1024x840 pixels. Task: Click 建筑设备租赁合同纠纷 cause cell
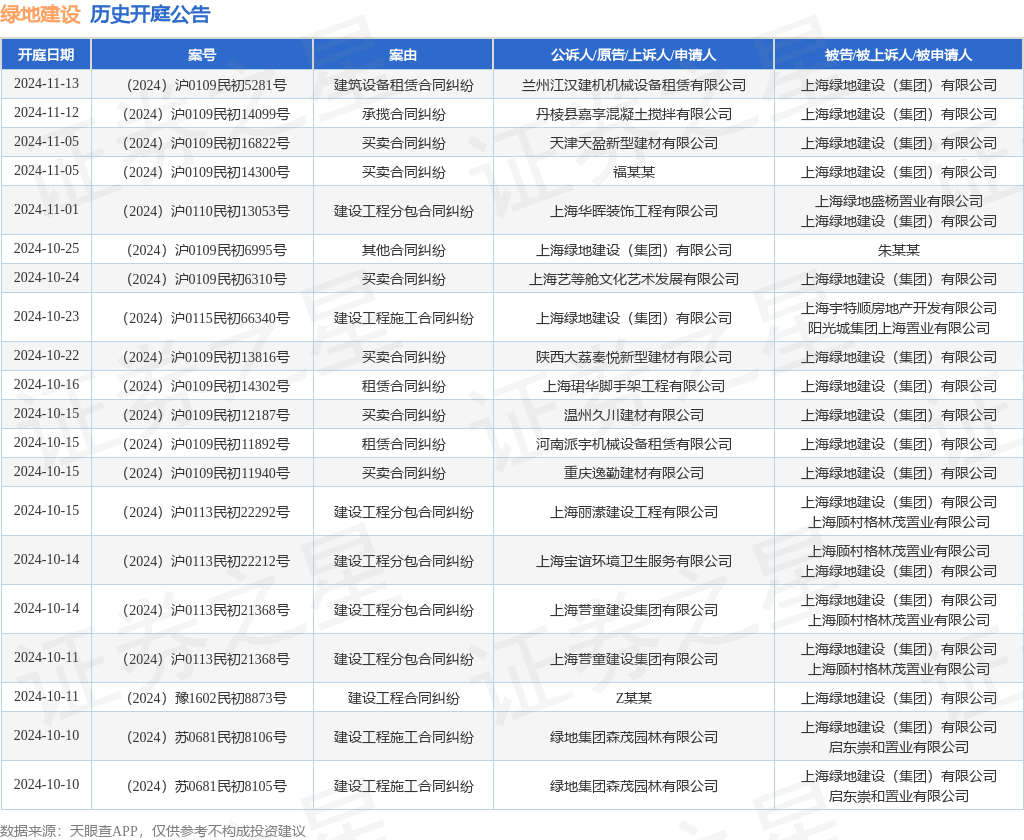pos(404,85)
